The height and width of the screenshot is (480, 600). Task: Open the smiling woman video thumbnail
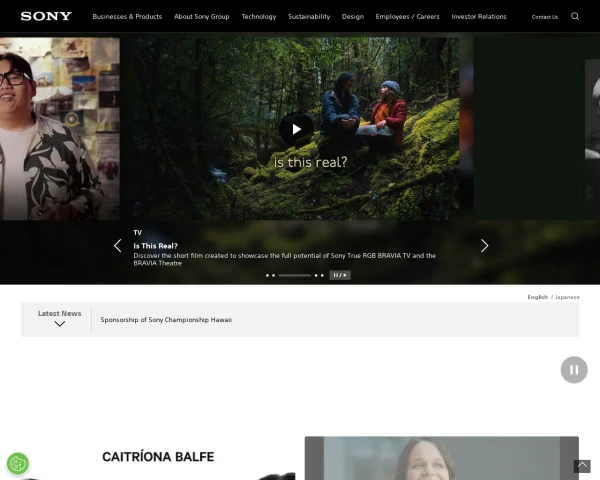coord(442,458)
